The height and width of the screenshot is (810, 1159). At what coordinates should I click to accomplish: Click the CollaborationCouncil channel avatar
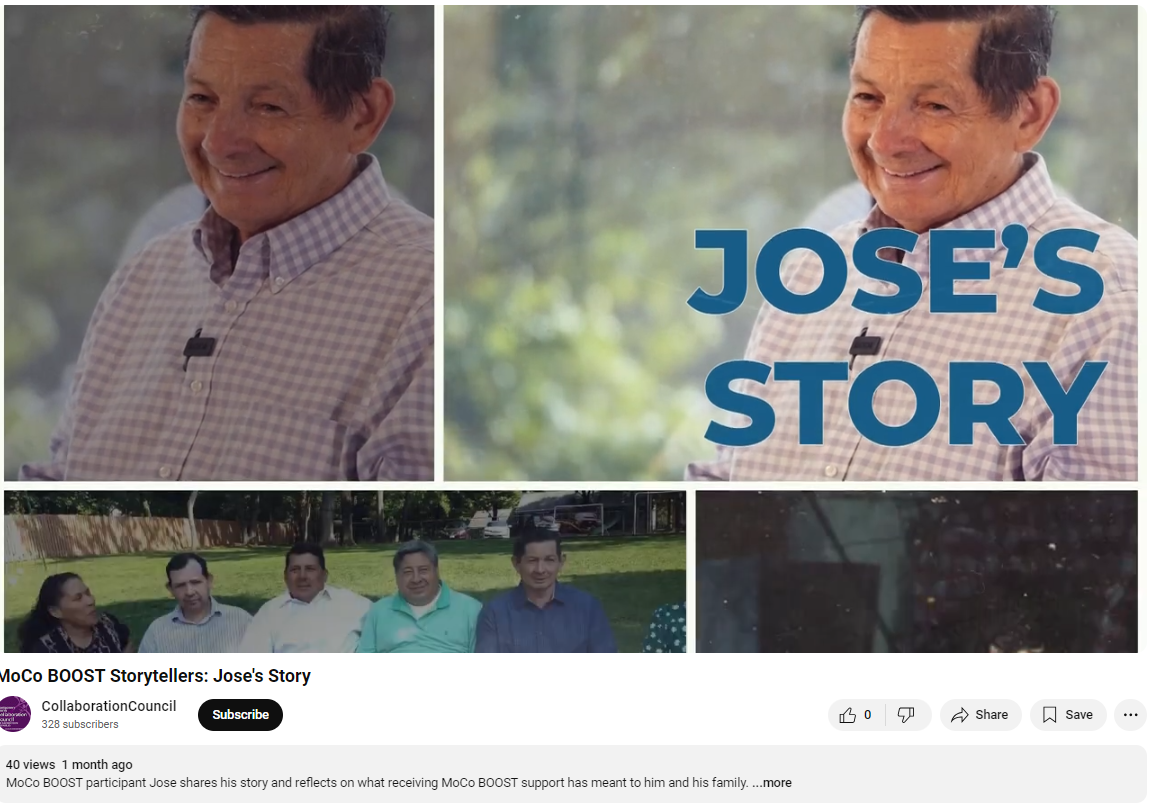click(15, 715)
